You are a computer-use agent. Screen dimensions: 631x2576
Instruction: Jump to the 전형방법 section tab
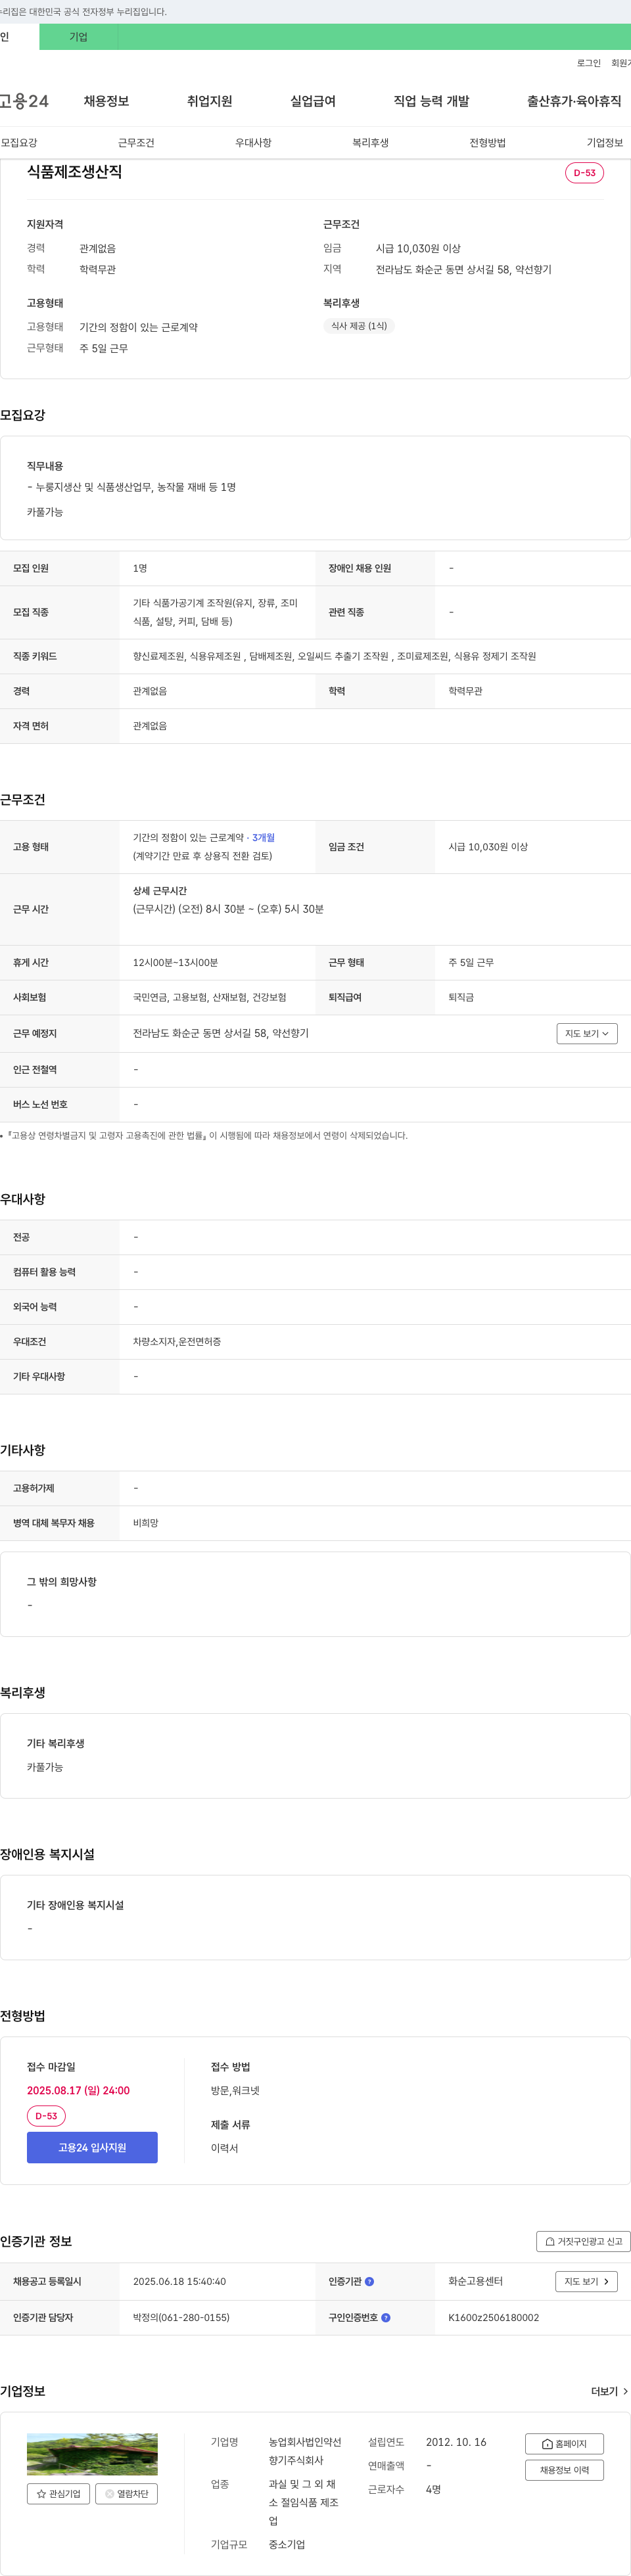click(487, 143)
